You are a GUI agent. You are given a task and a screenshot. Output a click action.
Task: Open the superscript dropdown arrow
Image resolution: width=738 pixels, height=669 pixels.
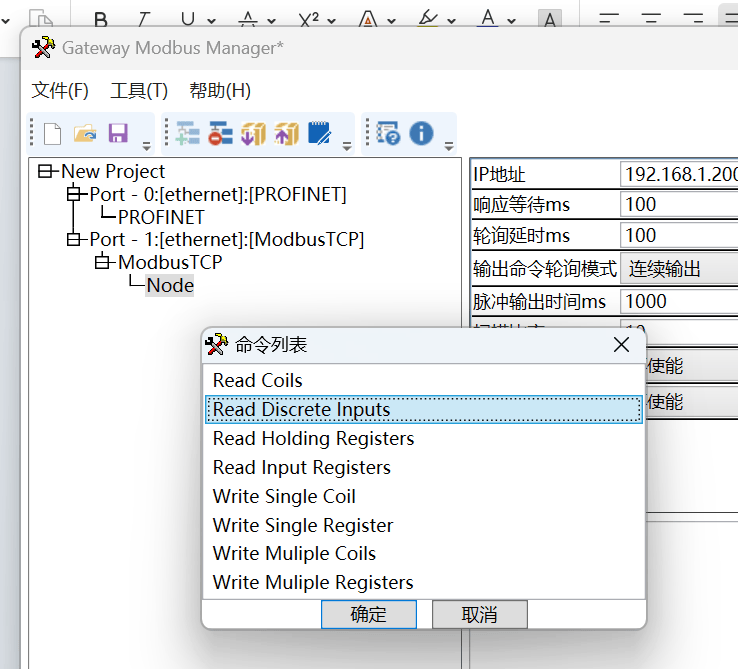pyautogui.click(x=331, y=21)
